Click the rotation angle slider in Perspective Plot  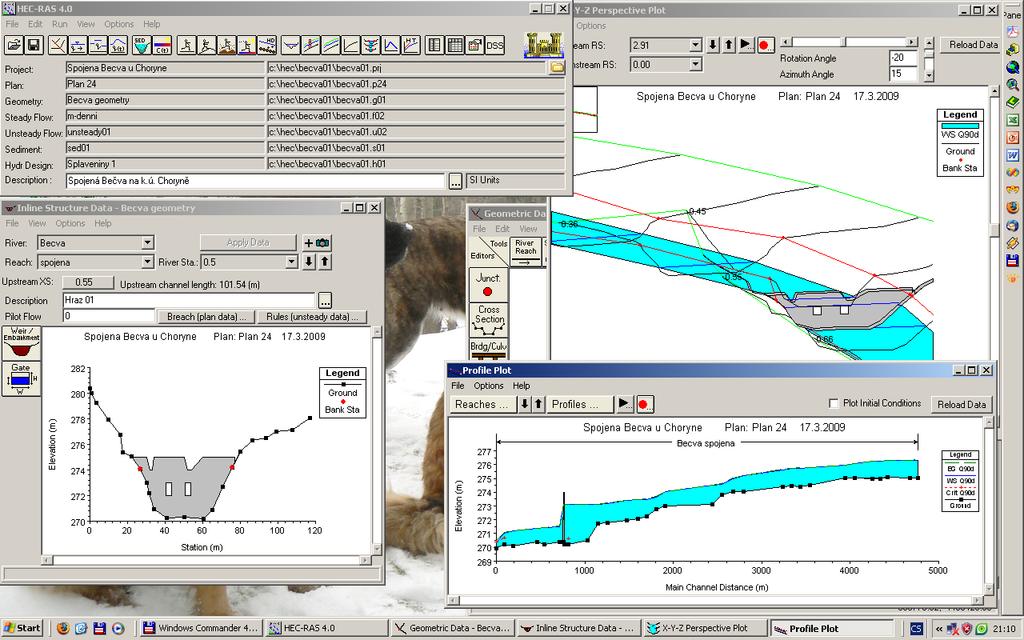849,42
